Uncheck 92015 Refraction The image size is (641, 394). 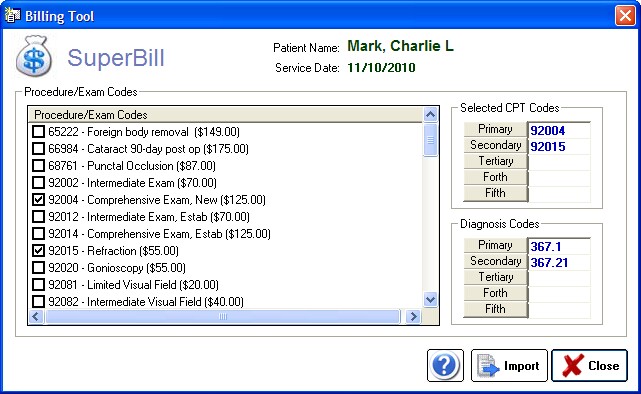[x=38, y=250]
